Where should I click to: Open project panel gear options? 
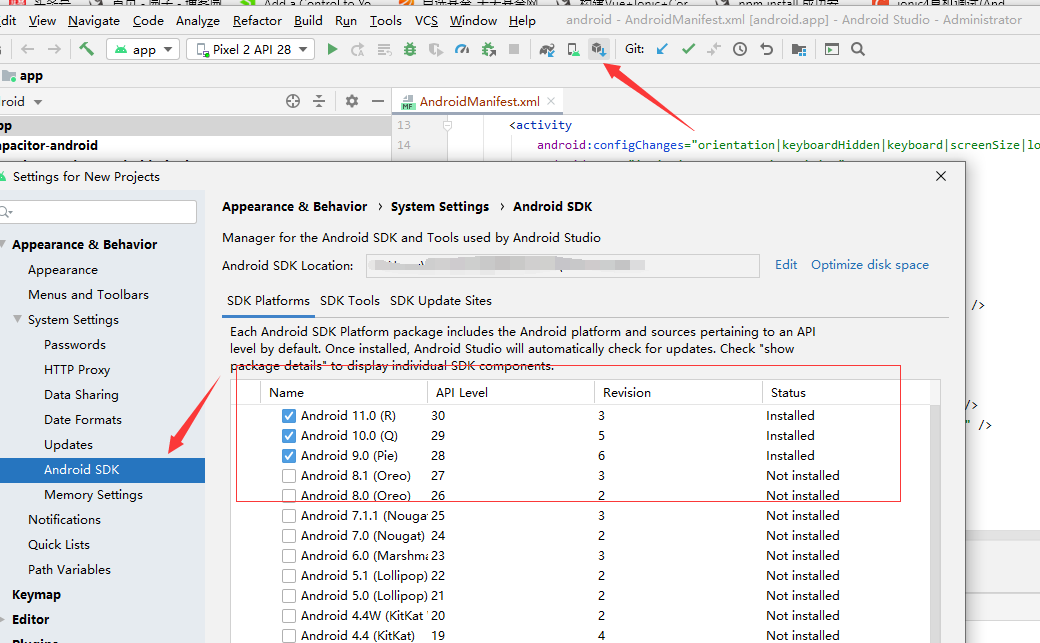[x=352, y=101]
